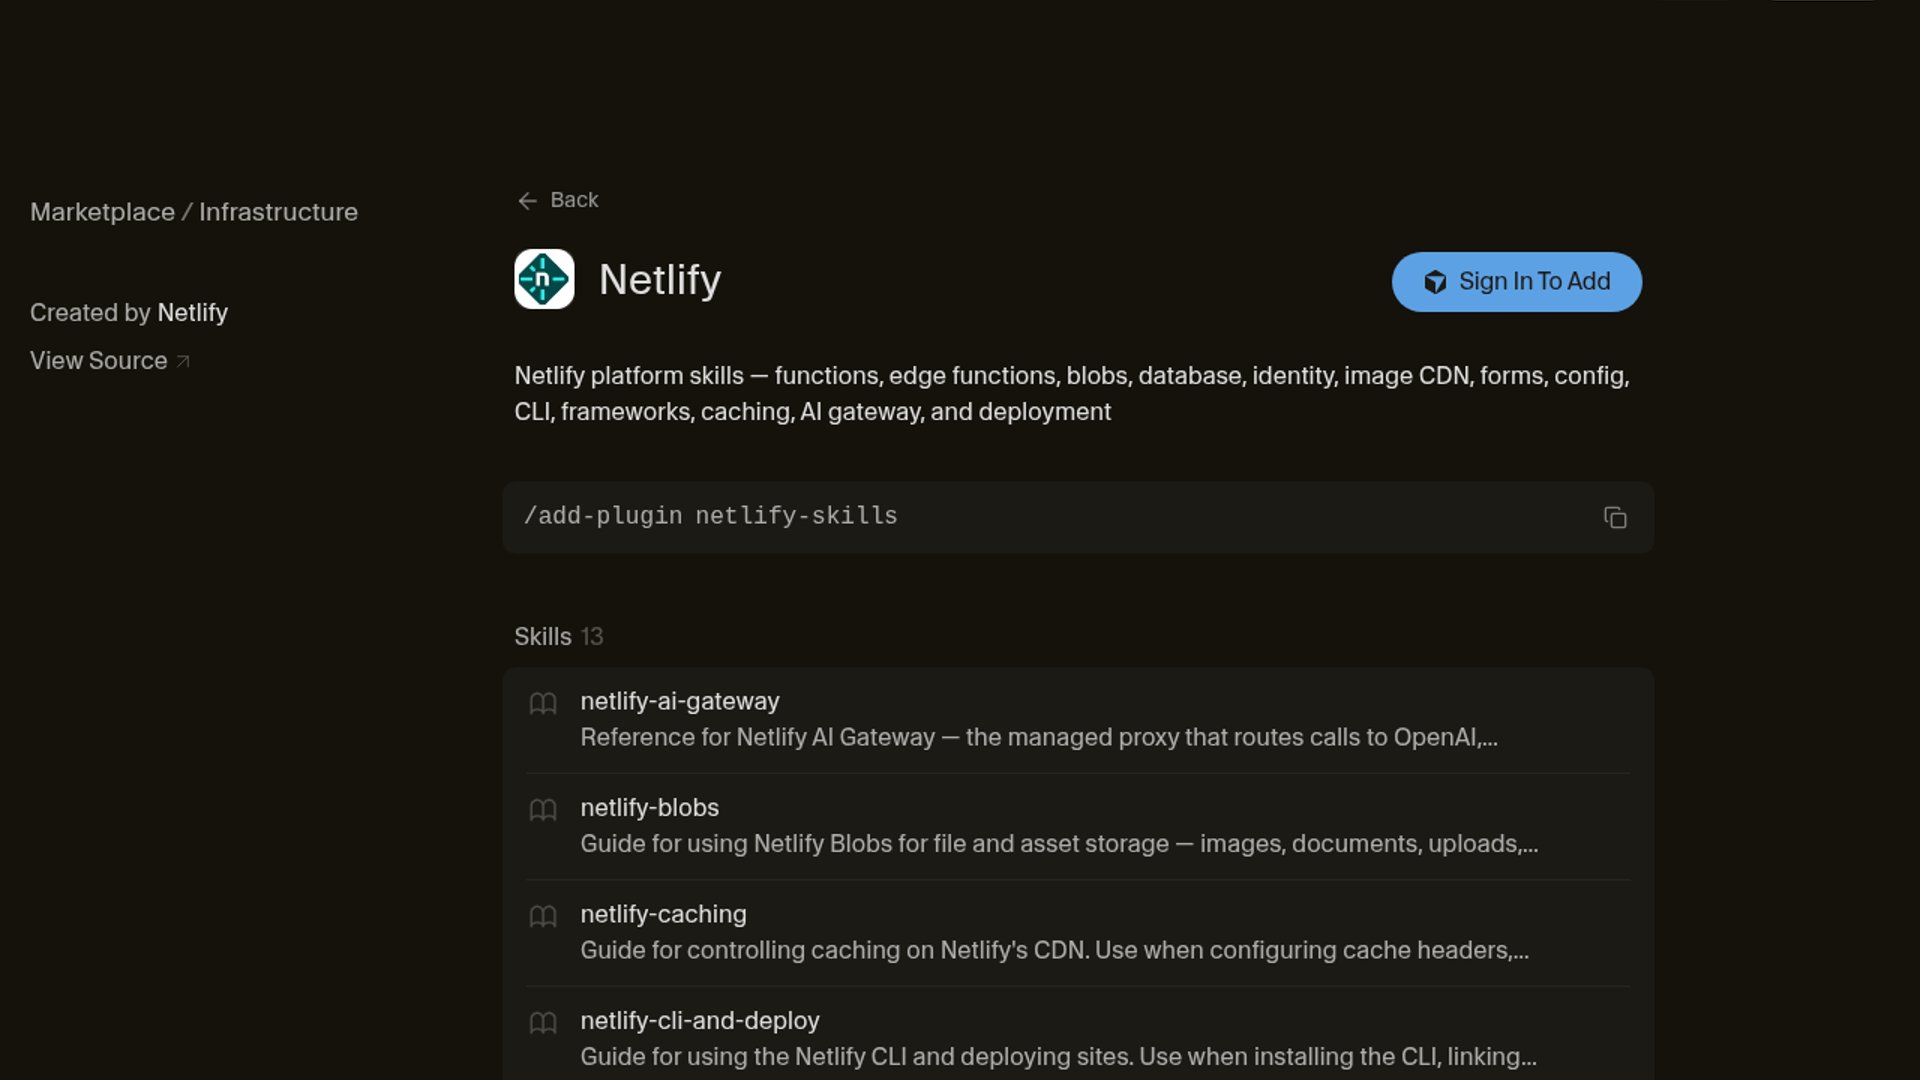Open View Source external link
1920x1080 pixels.
click(110, 361)
